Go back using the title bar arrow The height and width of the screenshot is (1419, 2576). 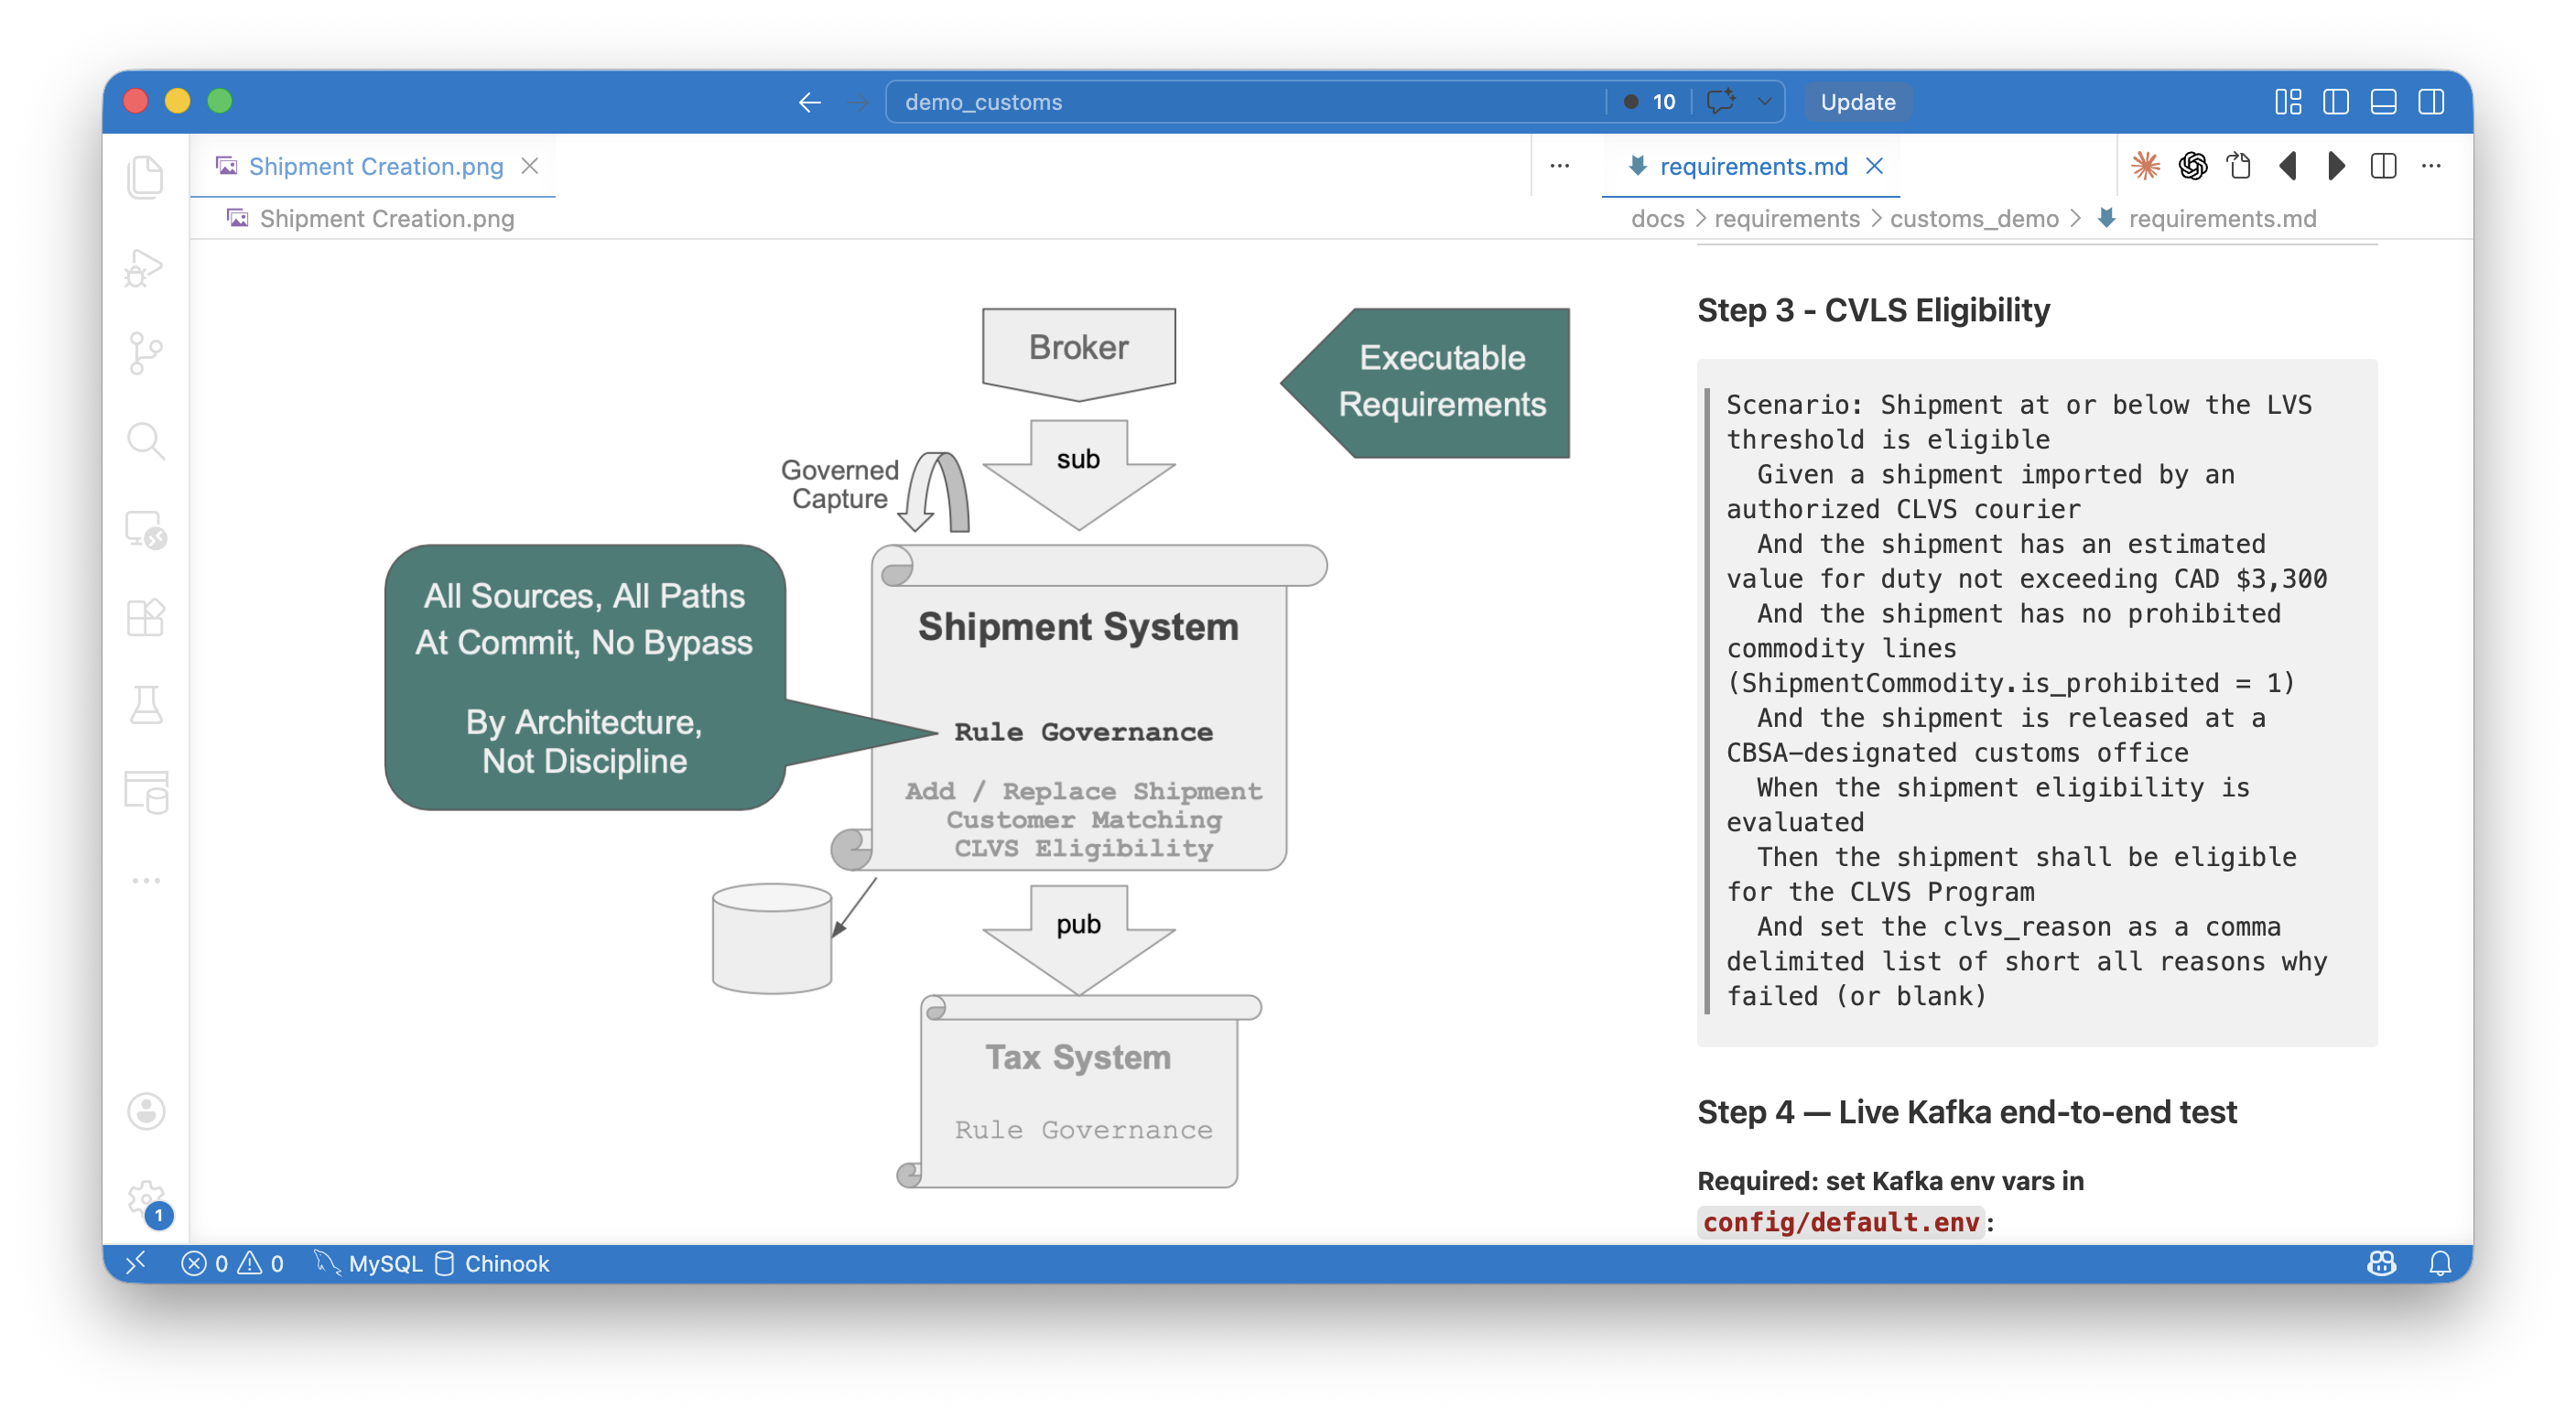tap(810, 102)
